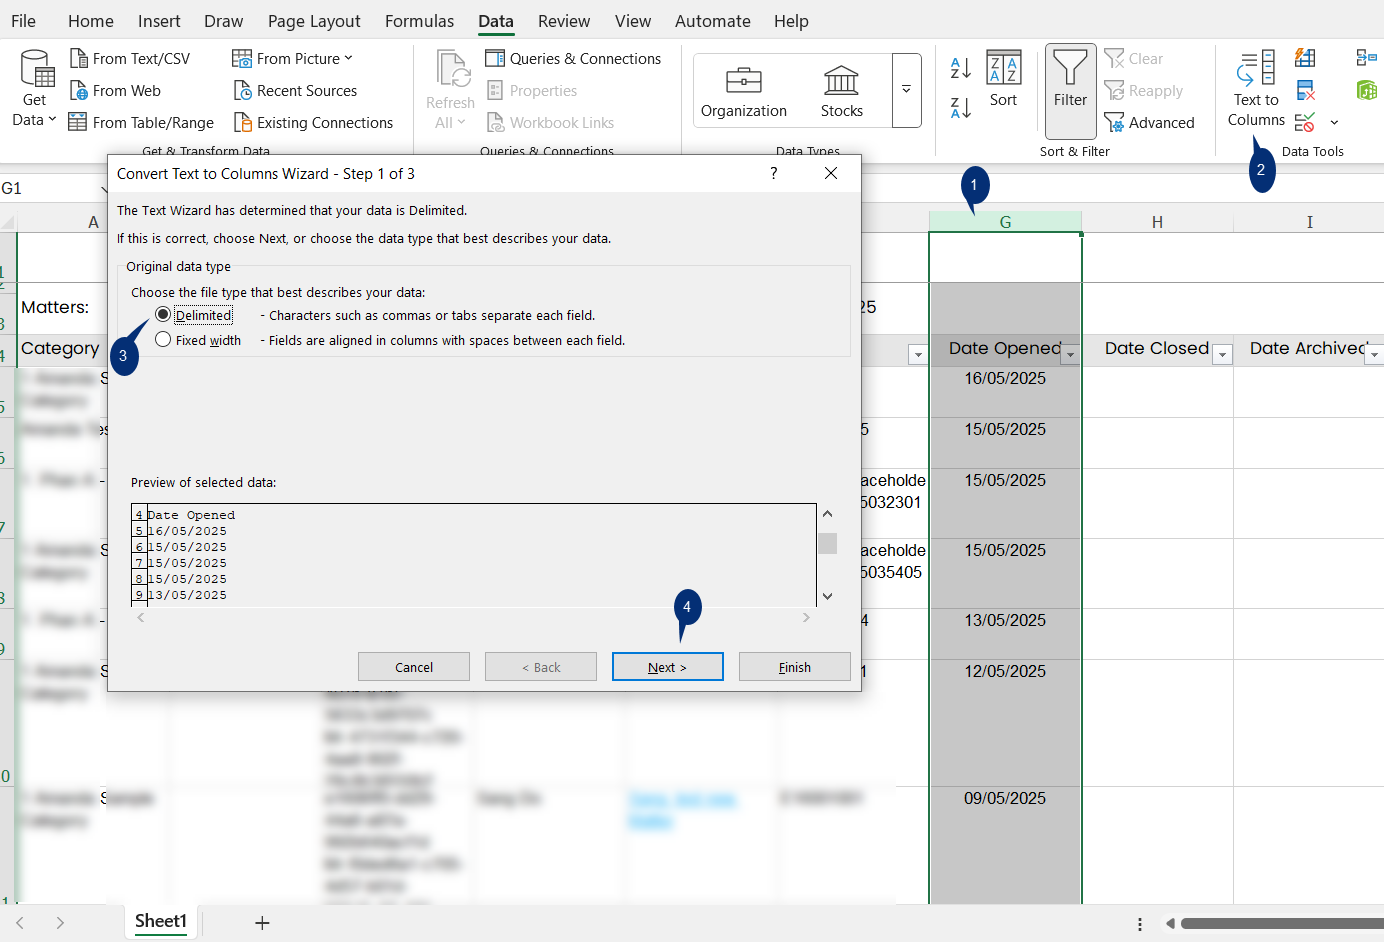
Task: Open Queries & Connections pane
Action: 573,59
